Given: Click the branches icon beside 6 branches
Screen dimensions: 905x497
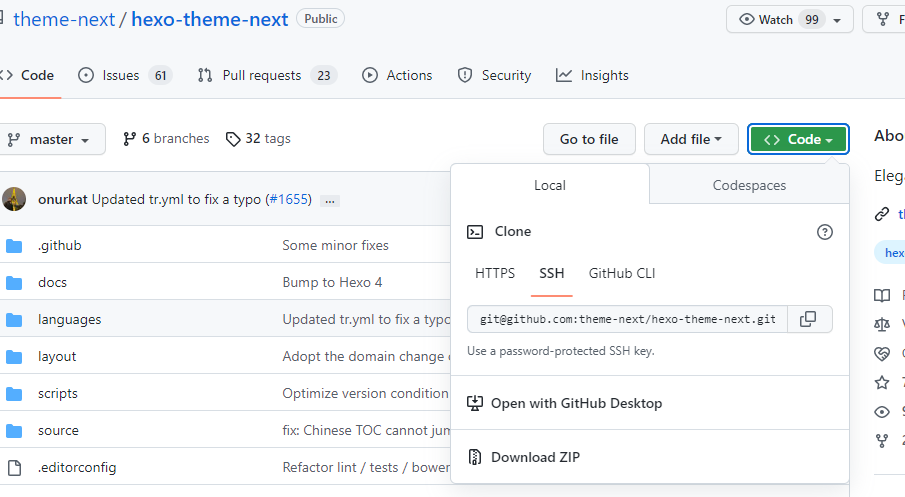Looking at the screenshot, I should point(129,139).
